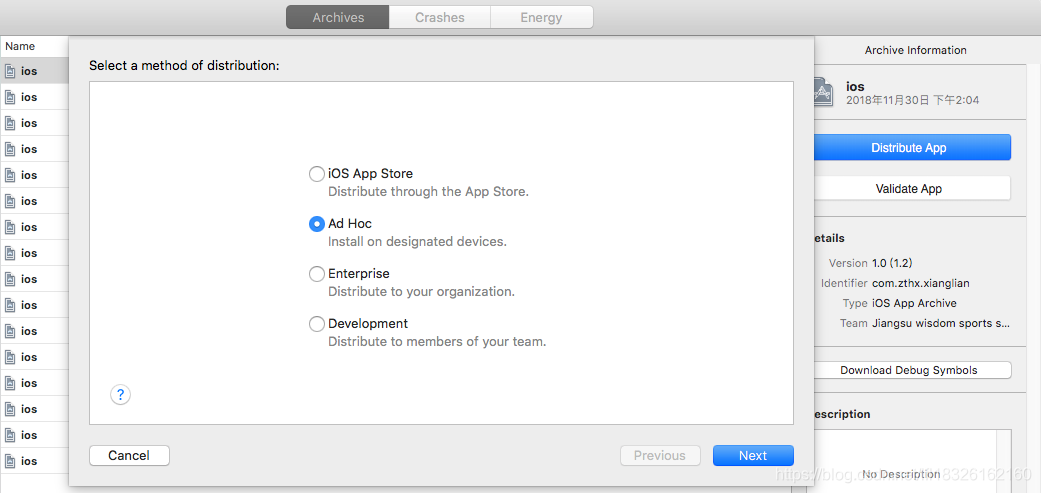The image size is (1041, 493).
Task: Cancel the distribution dialog
Action: [x=129, y=455]
